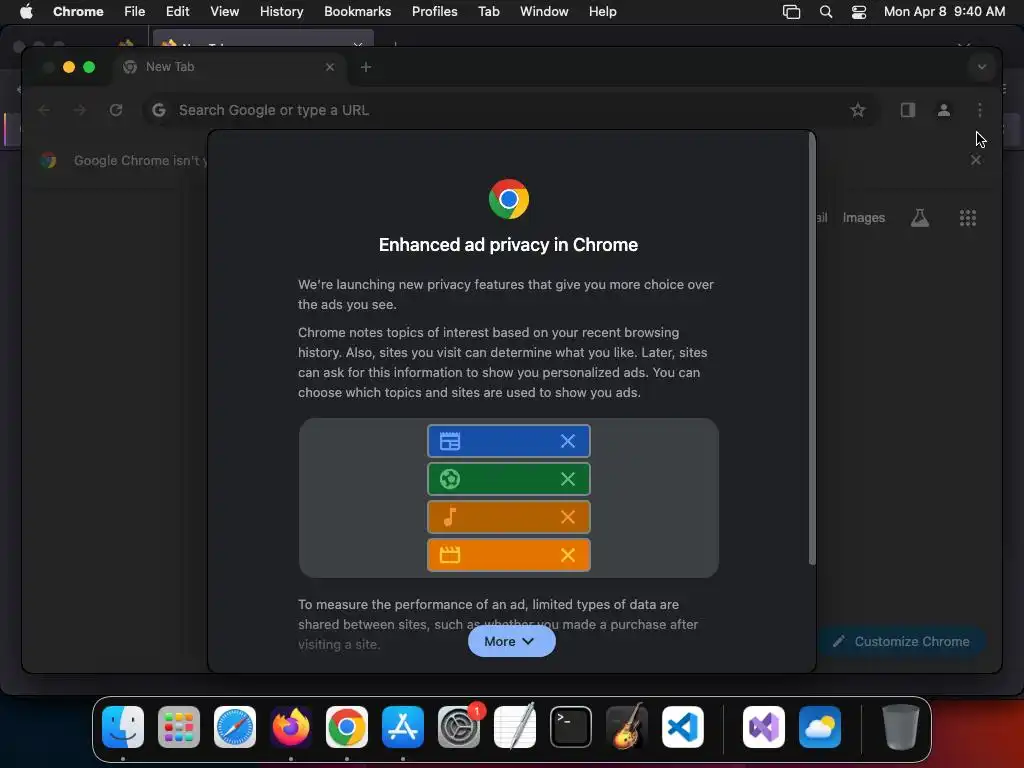Open the Chrome application menu

point(78,11)
